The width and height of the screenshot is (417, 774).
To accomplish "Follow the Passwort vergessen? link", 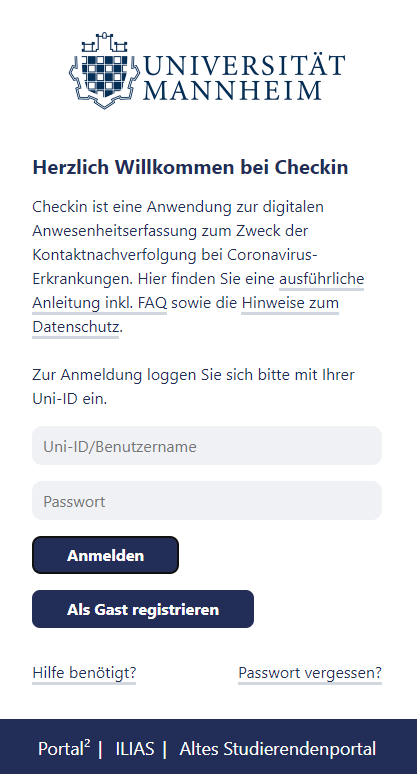I will 310,673.
